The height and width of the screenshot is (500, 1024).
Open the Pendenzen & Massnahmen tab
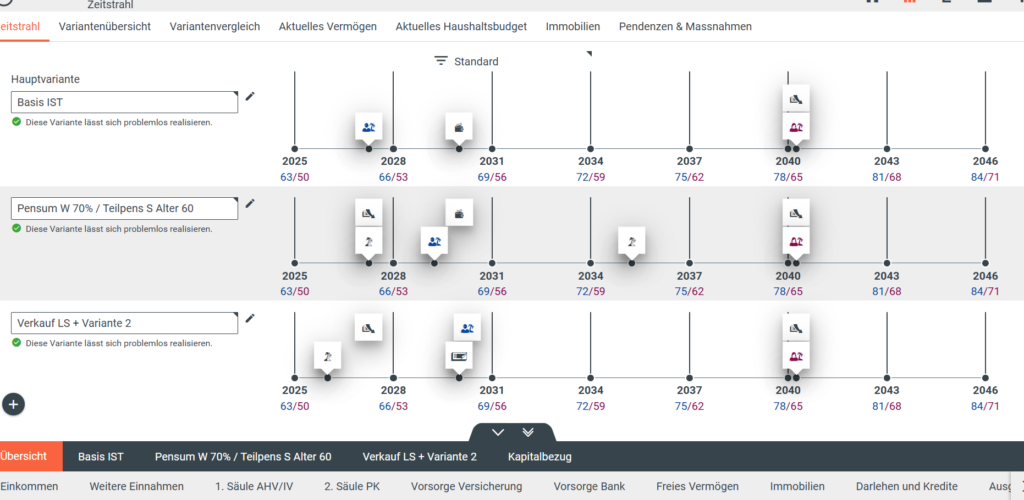click(685, 26)
